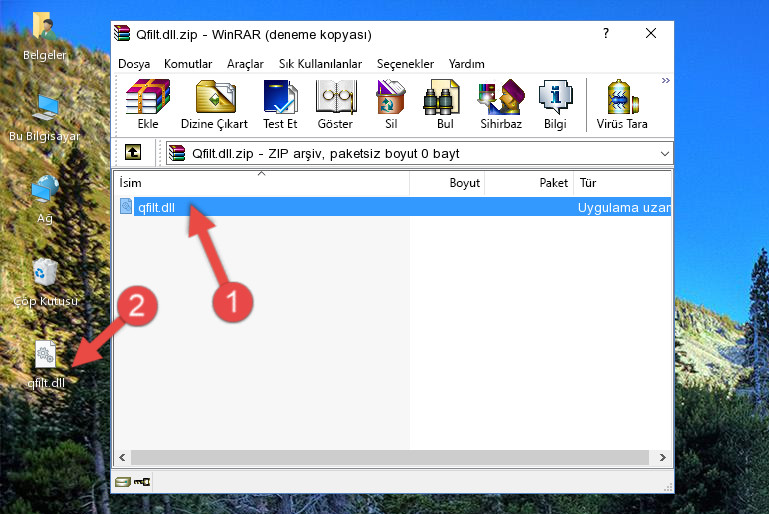
Task: Open the Araçlar menu
Action: point(245,64)
